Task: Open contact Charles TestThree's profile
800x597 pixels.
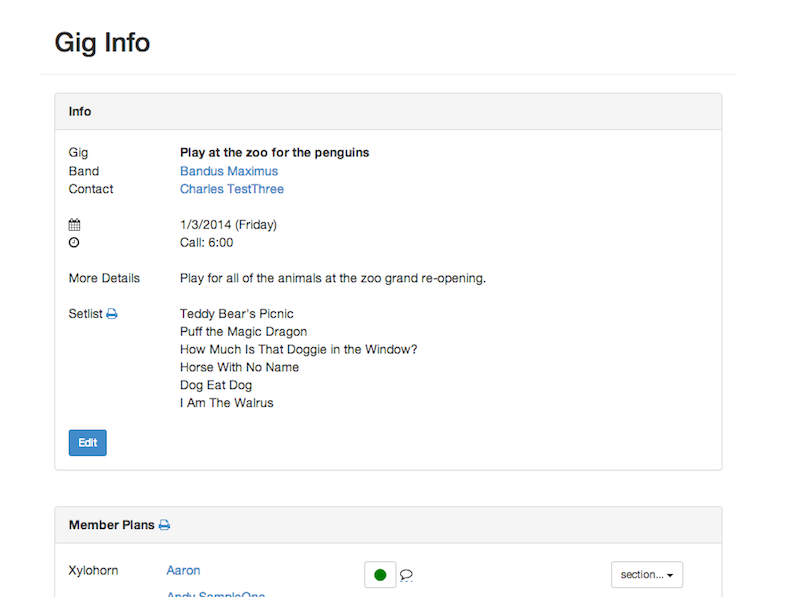Action: [232, 189]
